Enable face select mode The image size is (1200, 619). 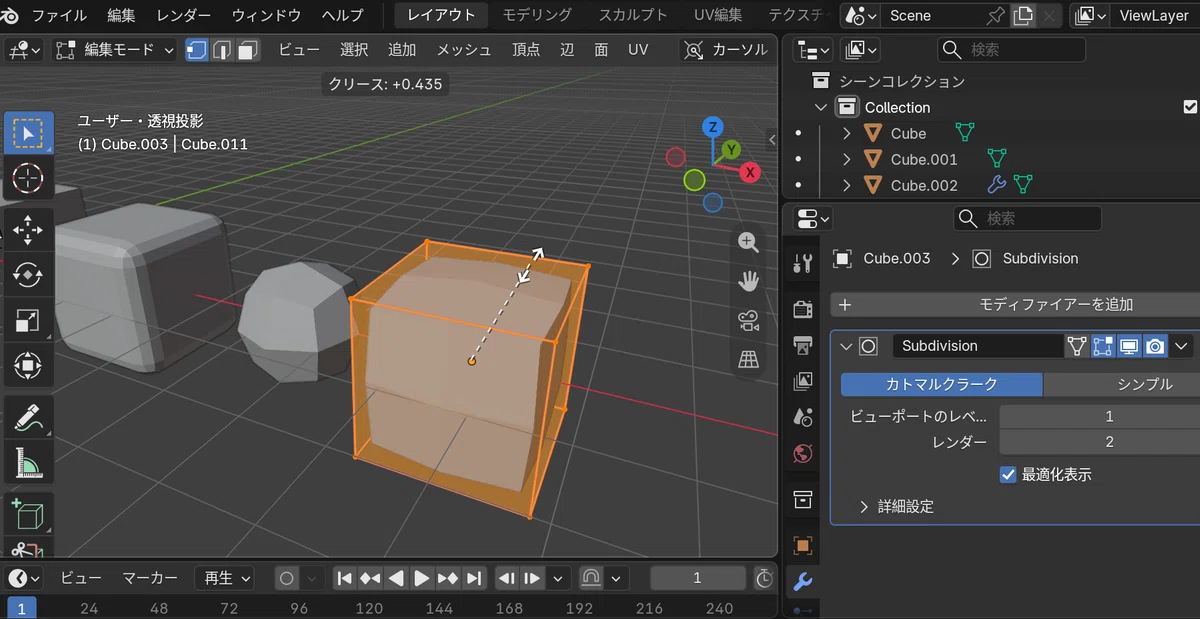[x=247, y=49]
